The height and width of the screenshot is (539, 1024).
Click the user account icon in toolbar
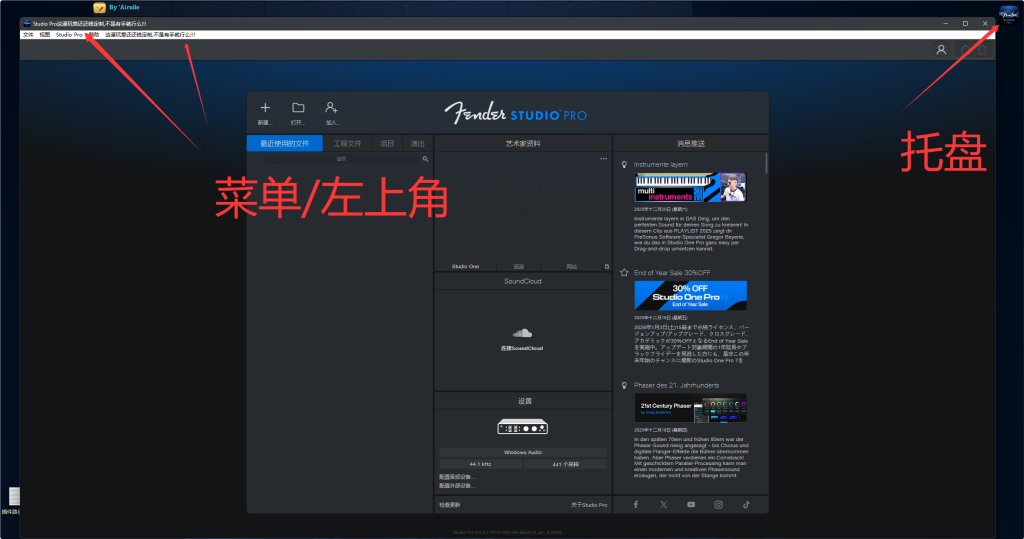point(941,50)
